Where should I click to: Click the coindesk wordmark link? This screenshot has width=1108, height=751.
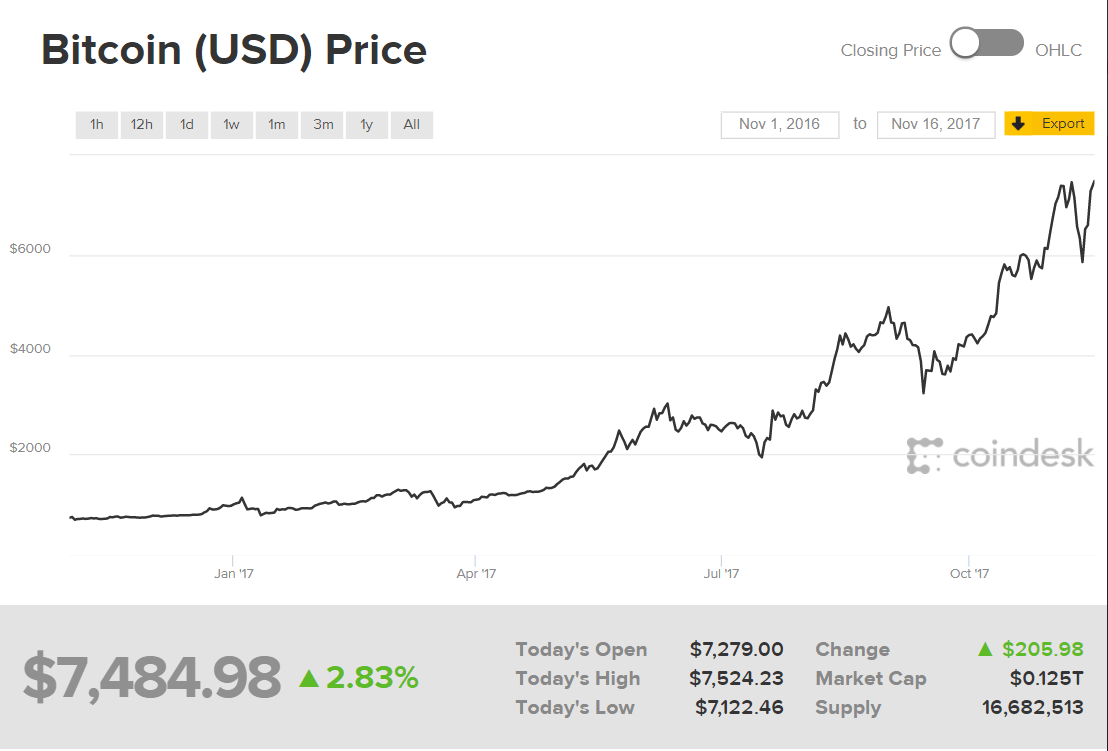pyautogui.click(x=1023, y=455)
